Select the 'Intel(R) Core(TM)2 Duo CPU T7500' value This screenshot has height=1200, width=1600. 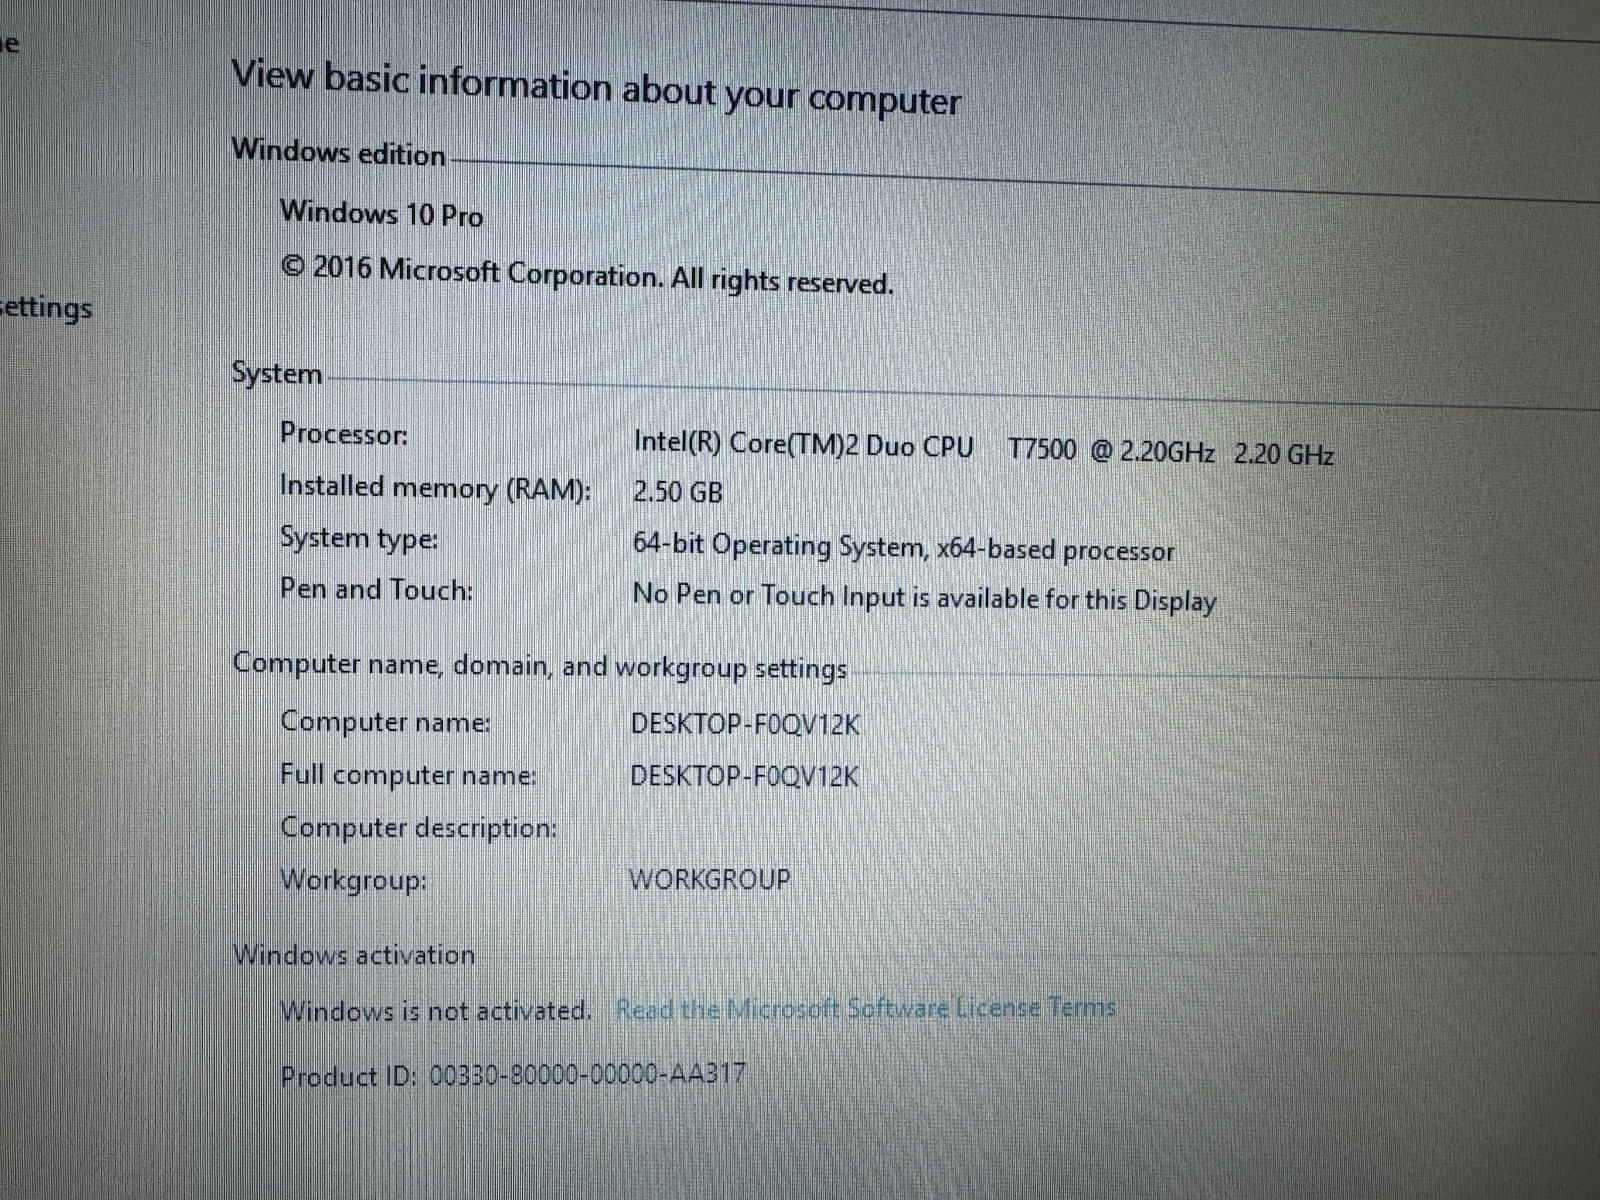tap(983, 448)
